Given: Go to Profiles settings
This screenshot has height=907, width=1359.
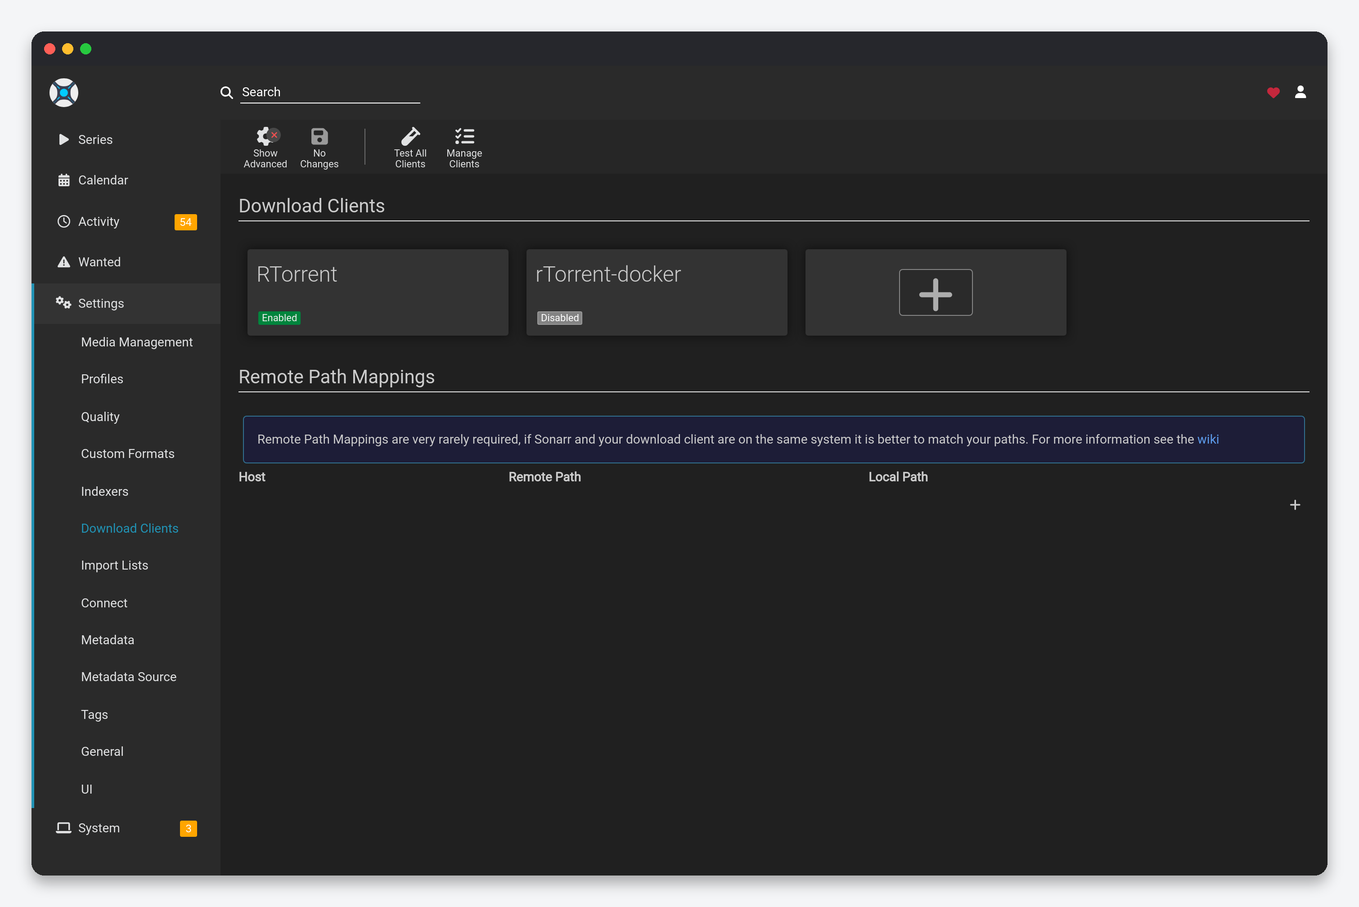Looking at the screenshot, I should coord(102,379).
